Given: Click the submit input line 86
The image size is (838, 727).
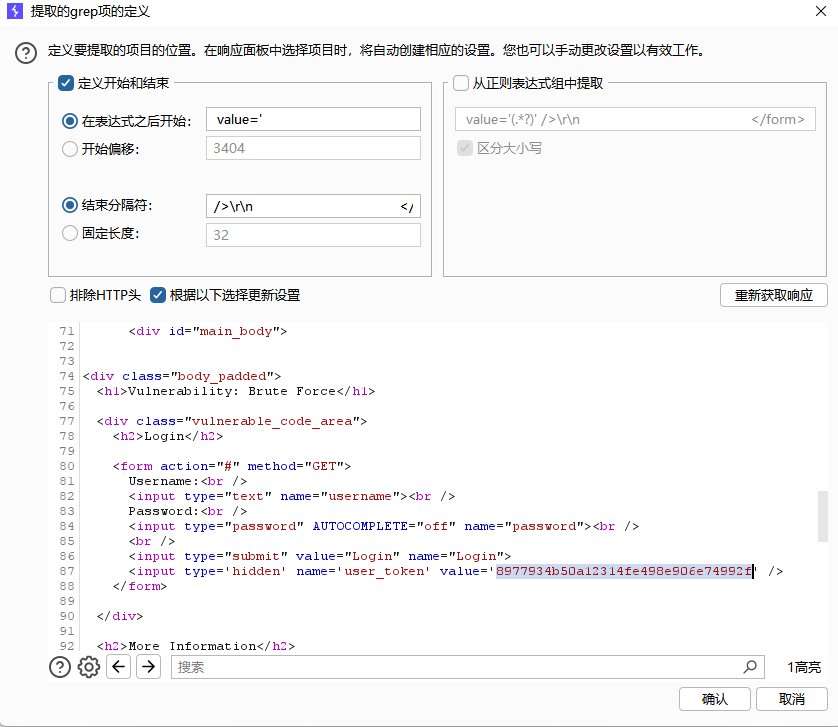Looking at the screenshot, I should 320,556.
